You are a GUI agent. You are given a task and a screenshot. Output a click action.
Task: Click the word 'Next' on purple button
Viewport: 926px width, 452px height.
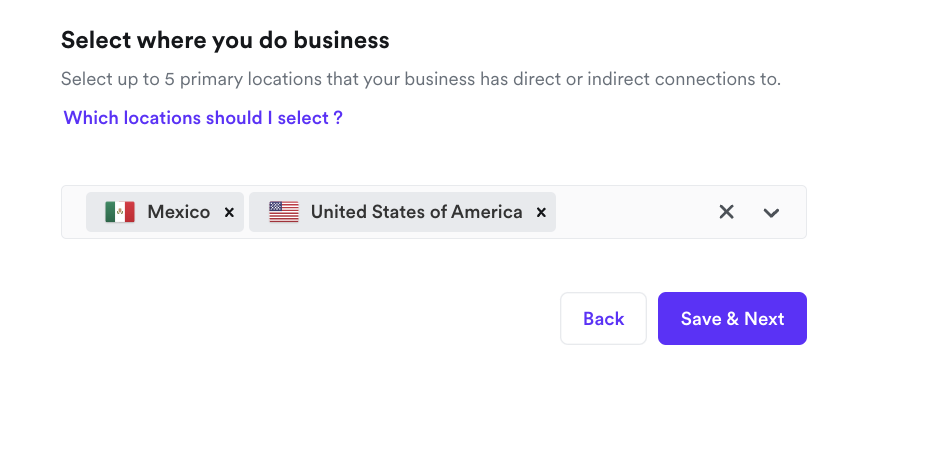coord(764,319)
